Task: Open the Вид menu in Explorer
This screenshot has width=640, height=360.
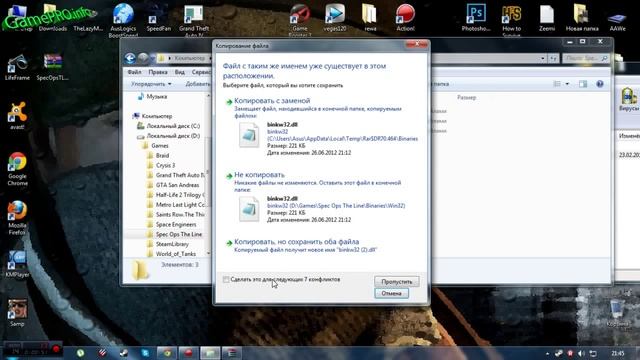Action: (180, 72)
